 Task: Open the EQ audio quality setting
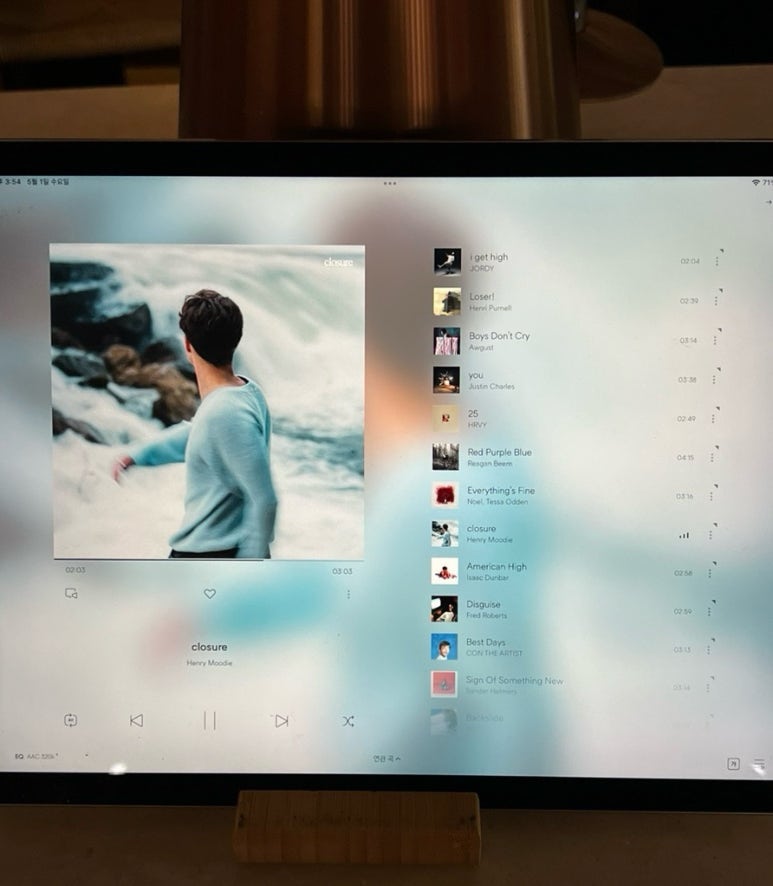36,756
